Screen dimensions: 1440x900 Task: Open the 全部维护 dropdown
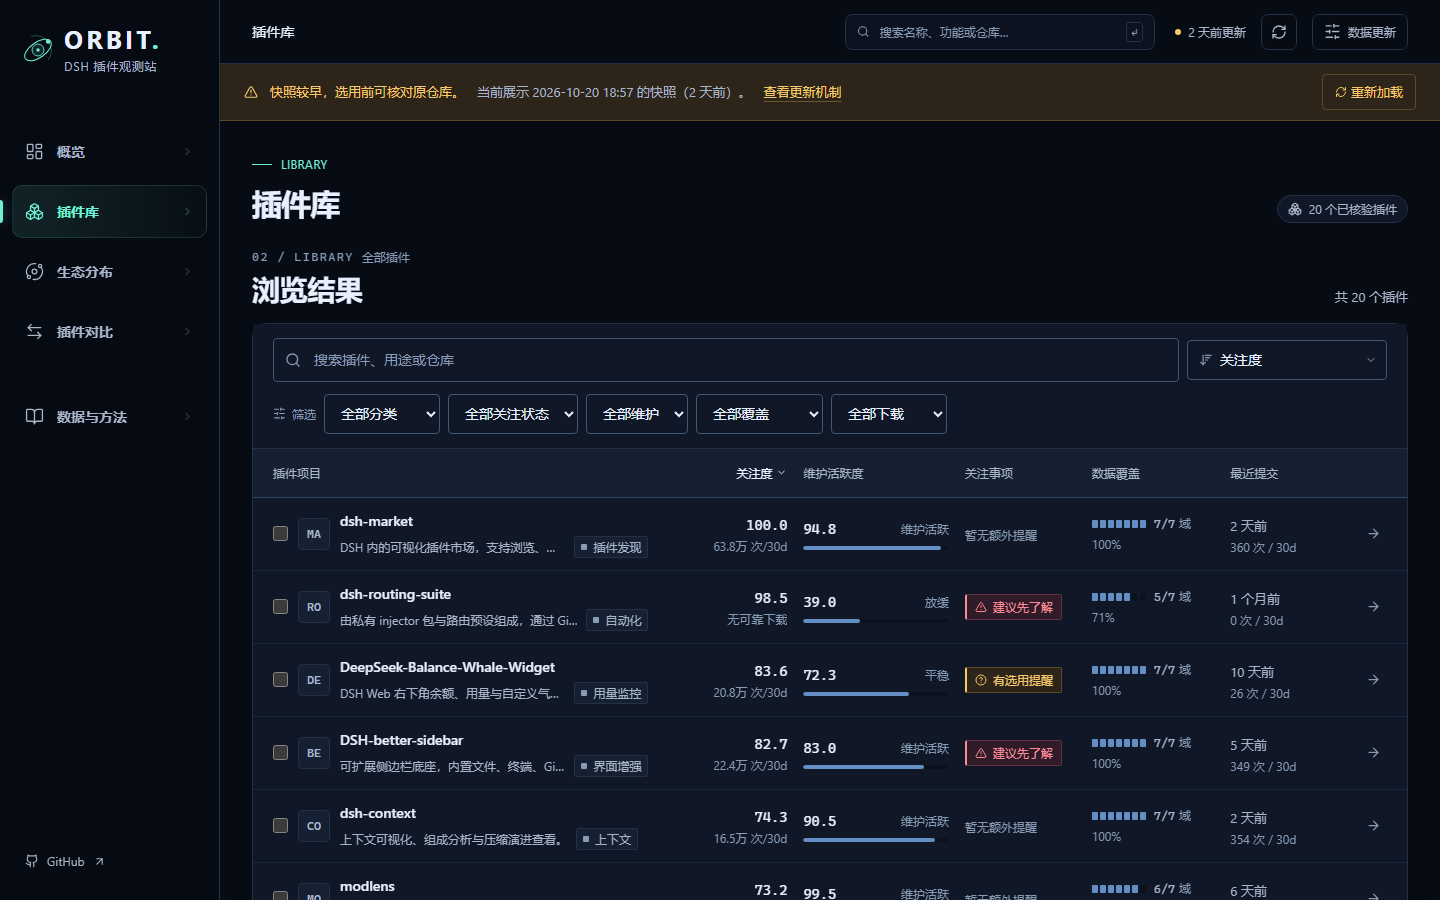pos(637,414)
